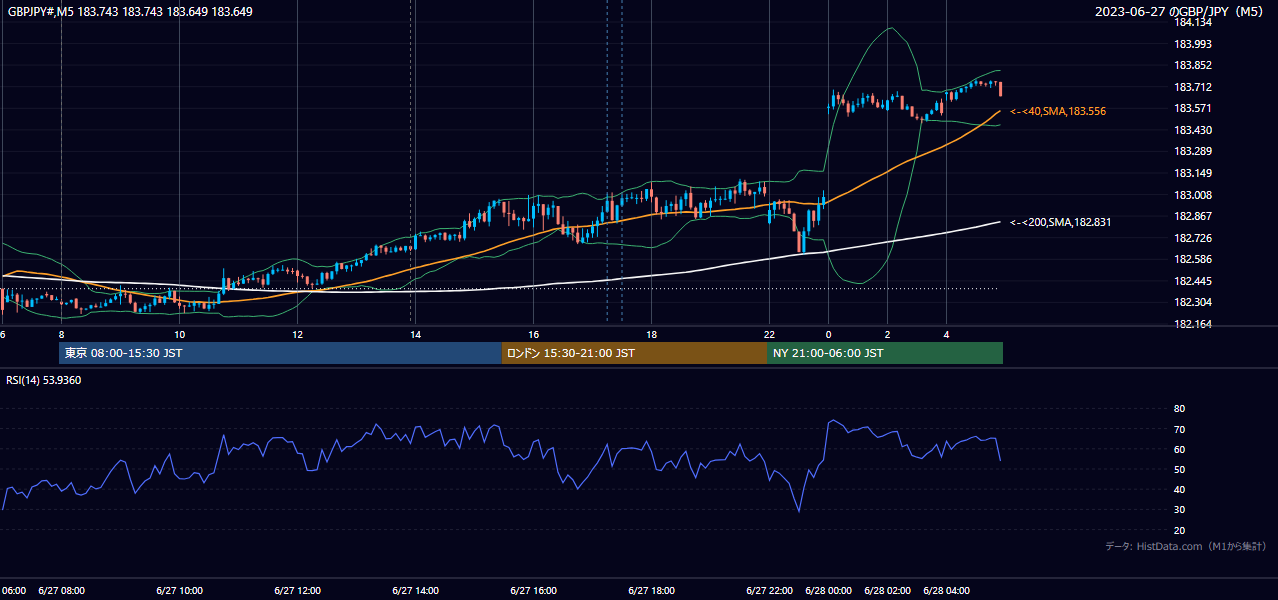Viewport: 1278px width, 600px height.
Task: Click price axis value 183.430
Action: pos(1192,130)
